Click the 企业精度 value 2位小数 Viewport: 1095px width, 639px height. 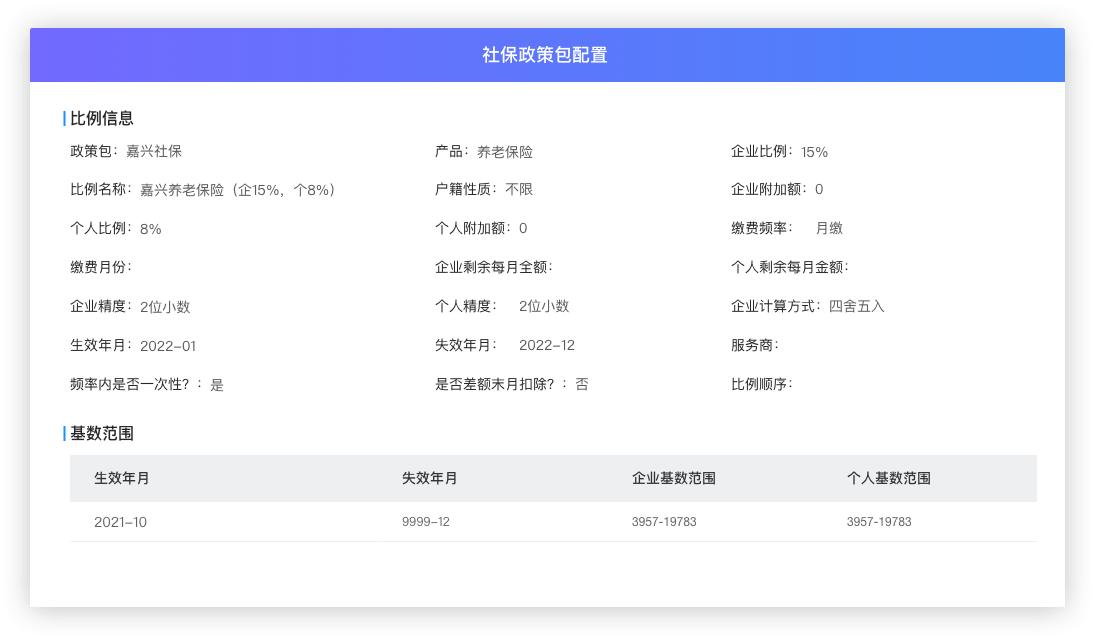[x=164, y=307]
